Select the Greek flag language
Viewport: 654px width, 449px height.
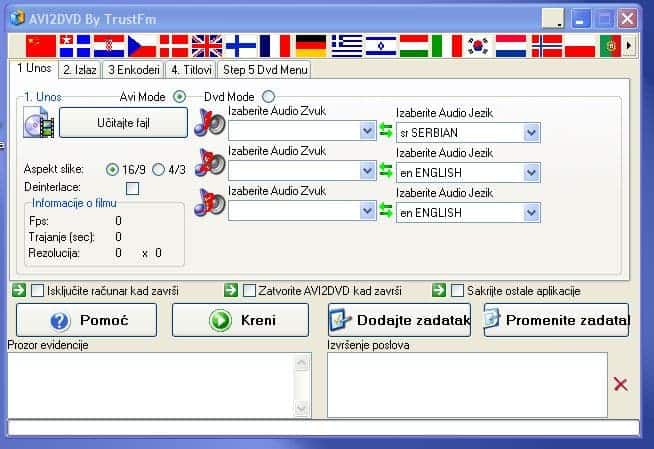(x=347, y=46)
